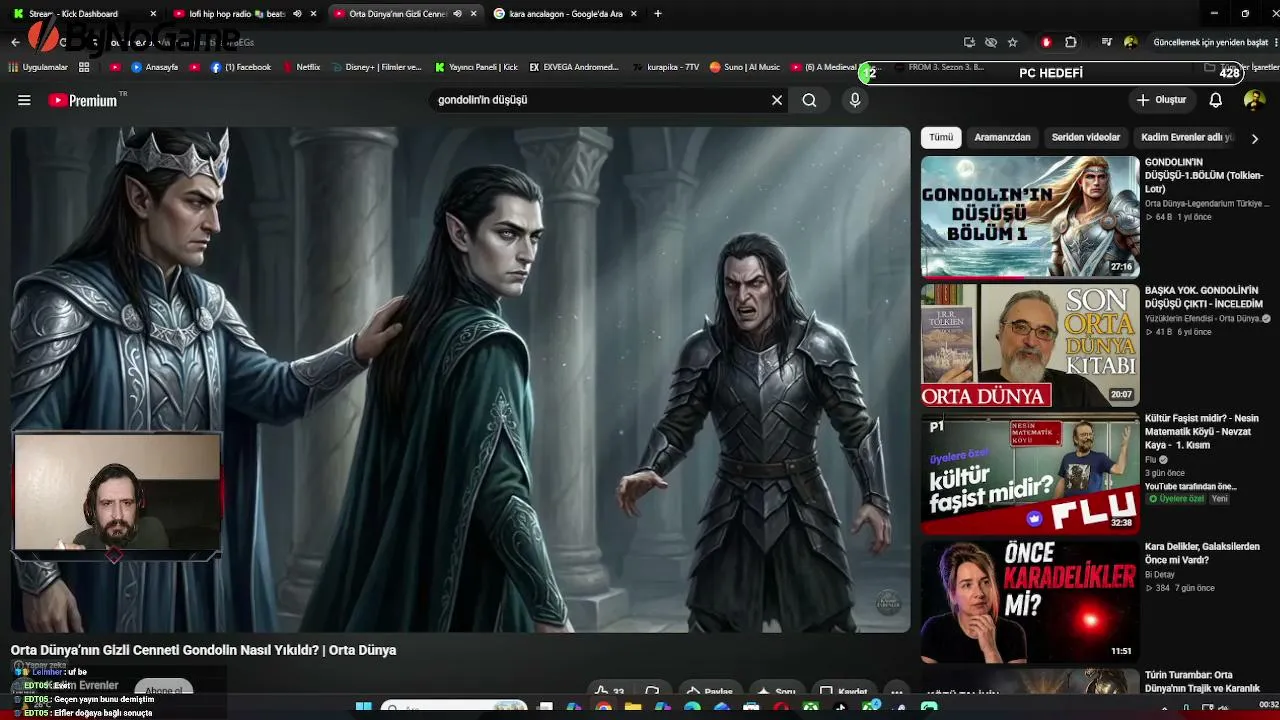Clear the search text with the X icon
The image size is (1280, 720).
coord(777,100)
